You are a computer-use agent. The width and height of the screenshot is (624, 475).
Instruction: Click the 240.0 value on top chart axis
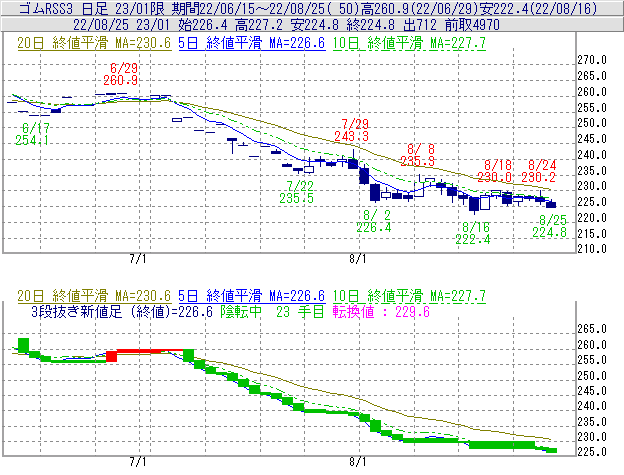(592, 154)
